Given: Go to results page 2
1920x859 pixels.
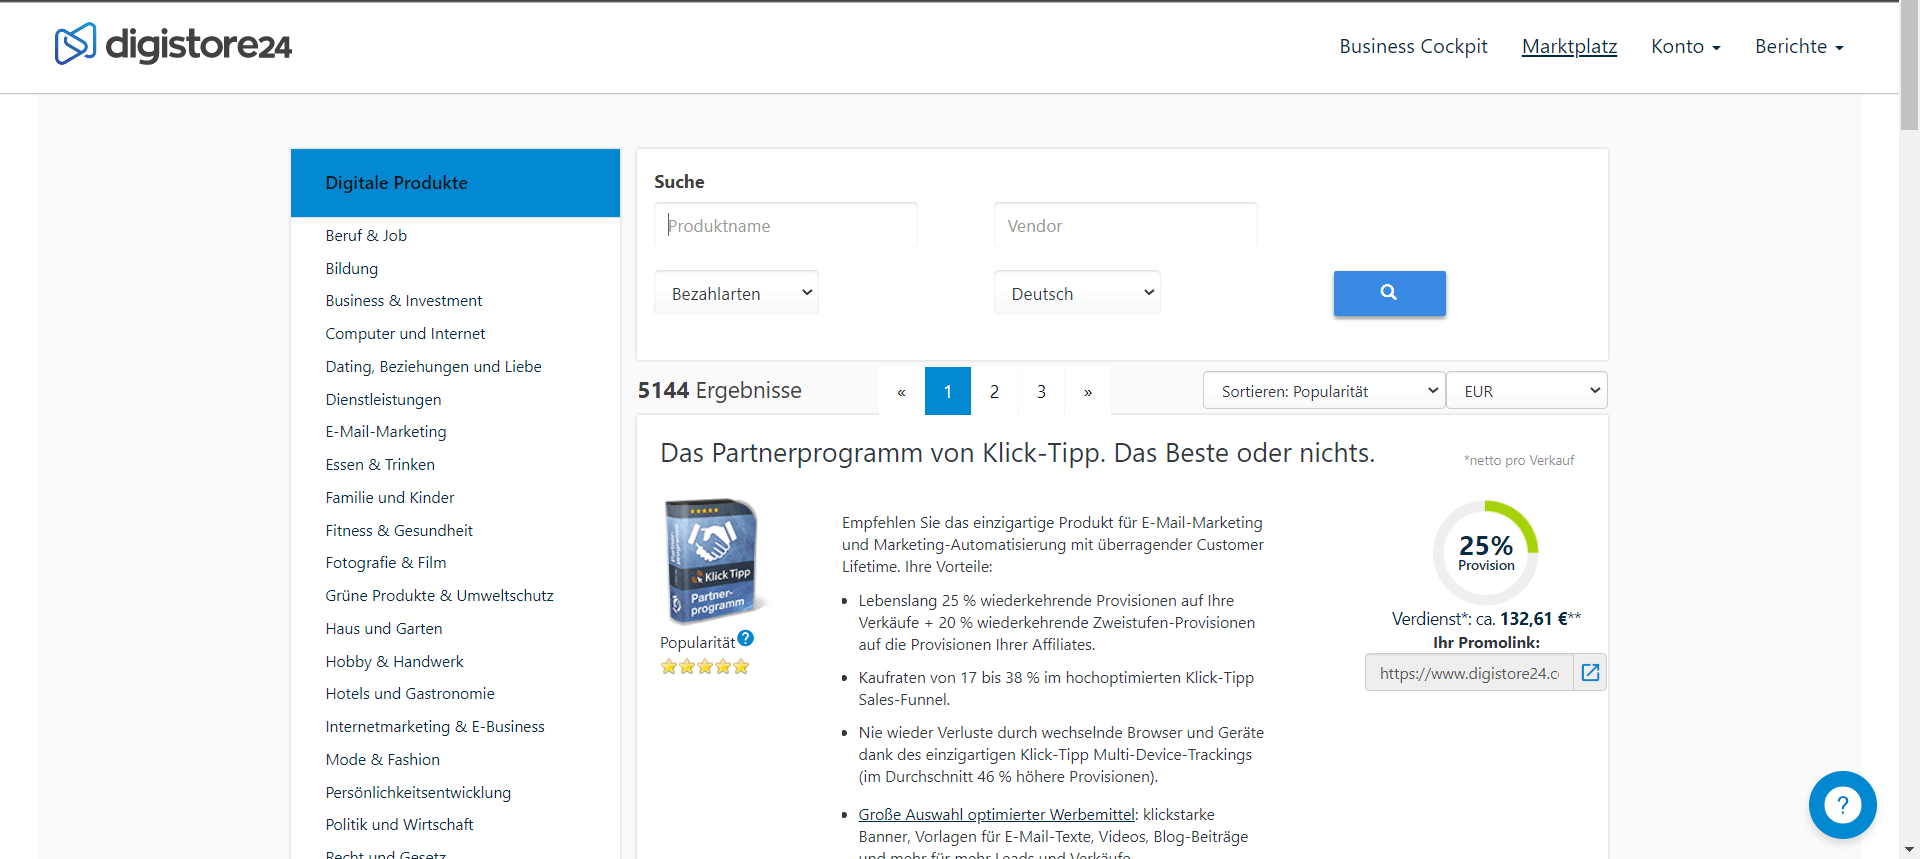Looking at the screenshot, I should click(994, 391).
